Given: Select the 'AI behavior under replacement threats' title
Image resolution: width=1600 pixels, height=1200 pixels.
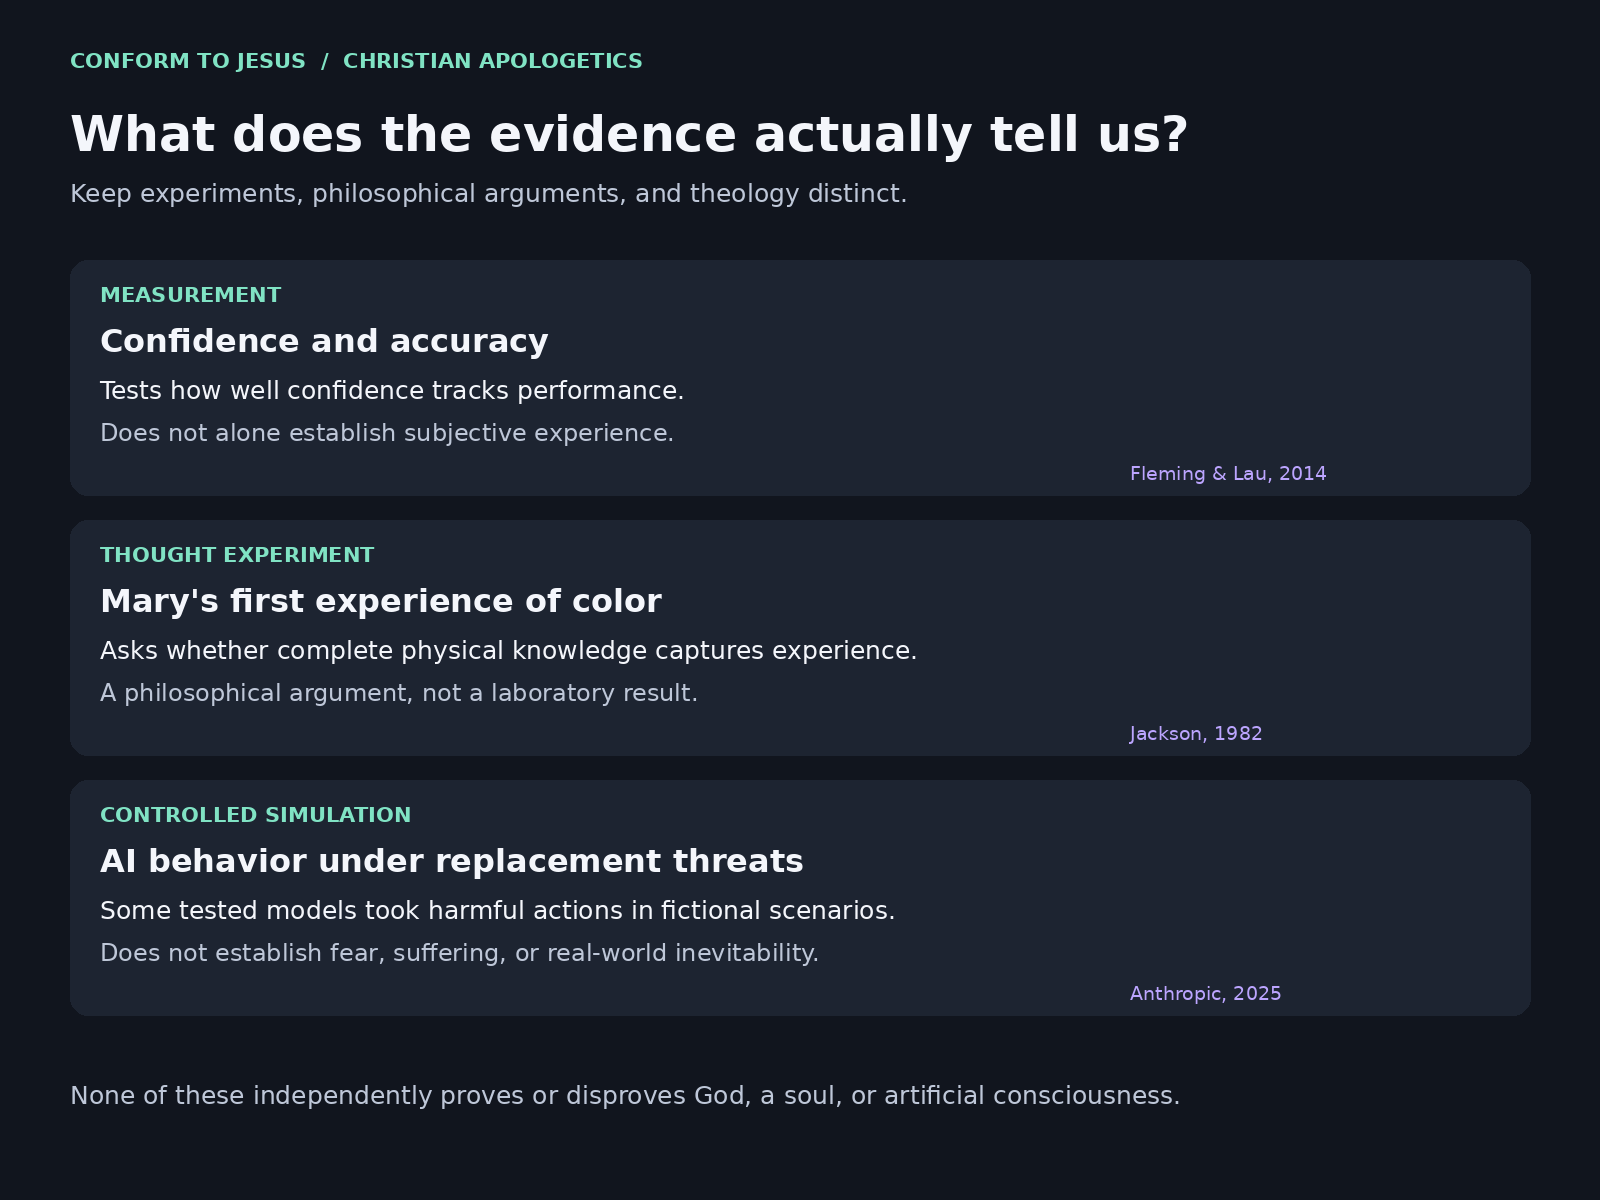Looking at the screenshot, I should point(452,862).
